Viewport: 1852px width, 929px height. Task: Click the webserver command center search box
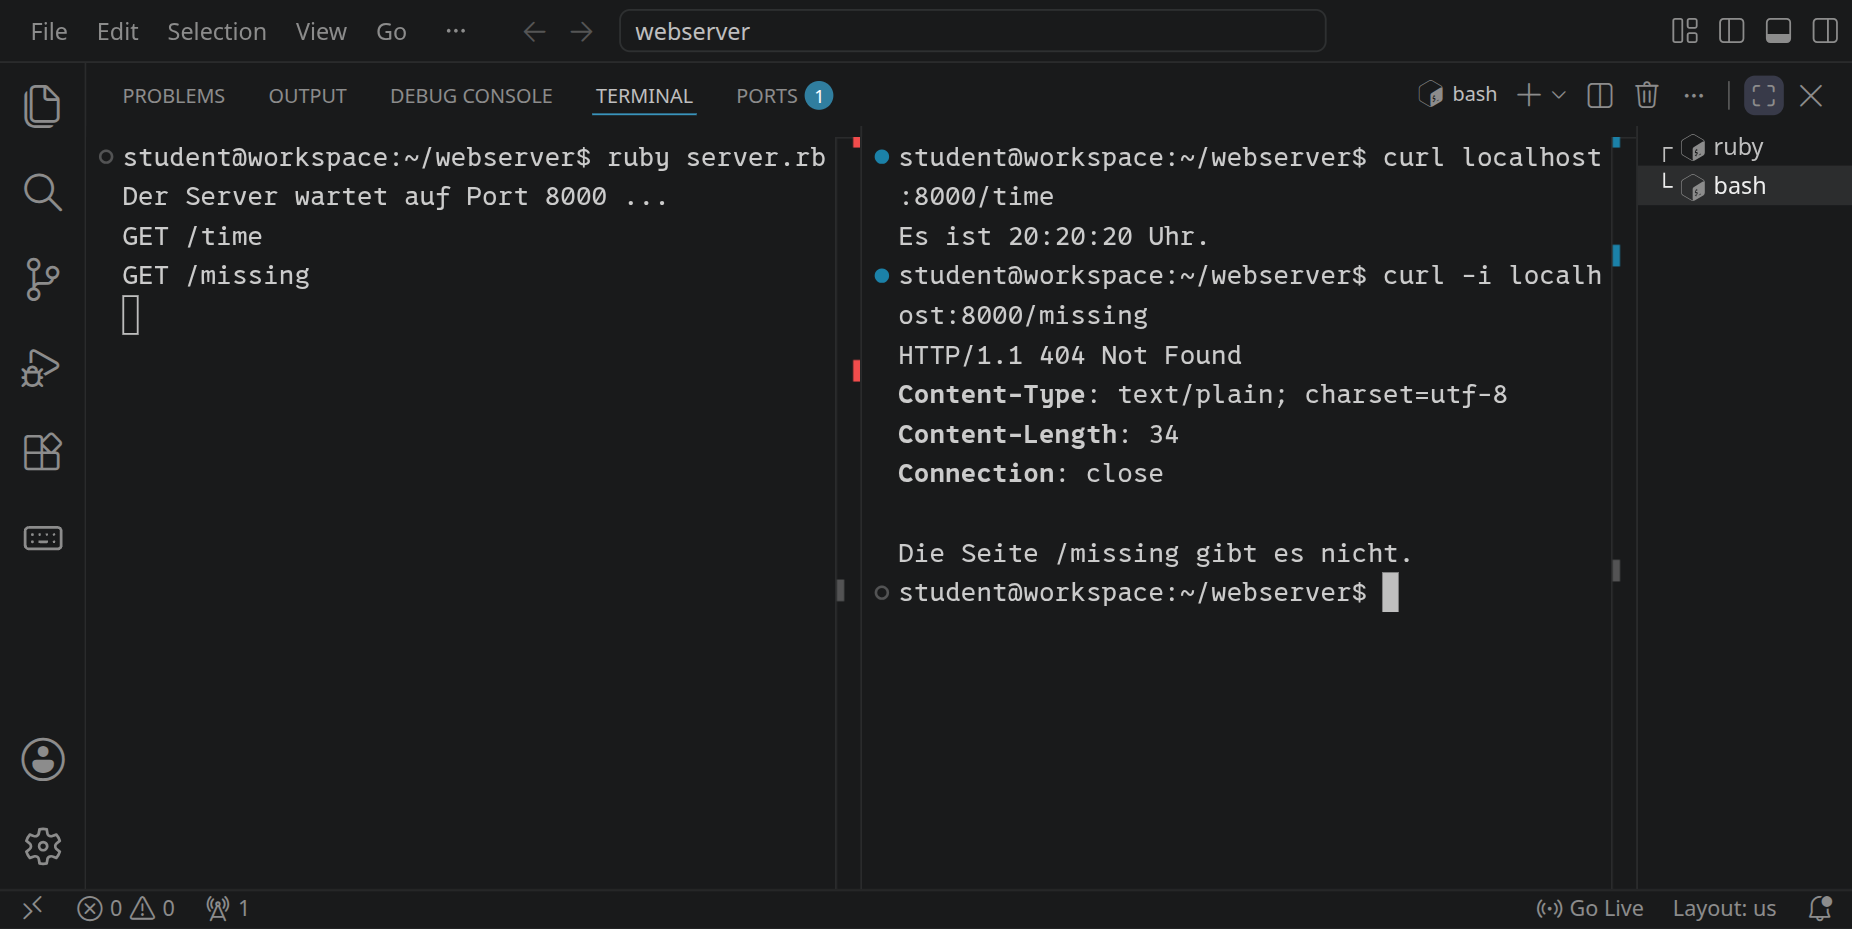pos(973,31)
